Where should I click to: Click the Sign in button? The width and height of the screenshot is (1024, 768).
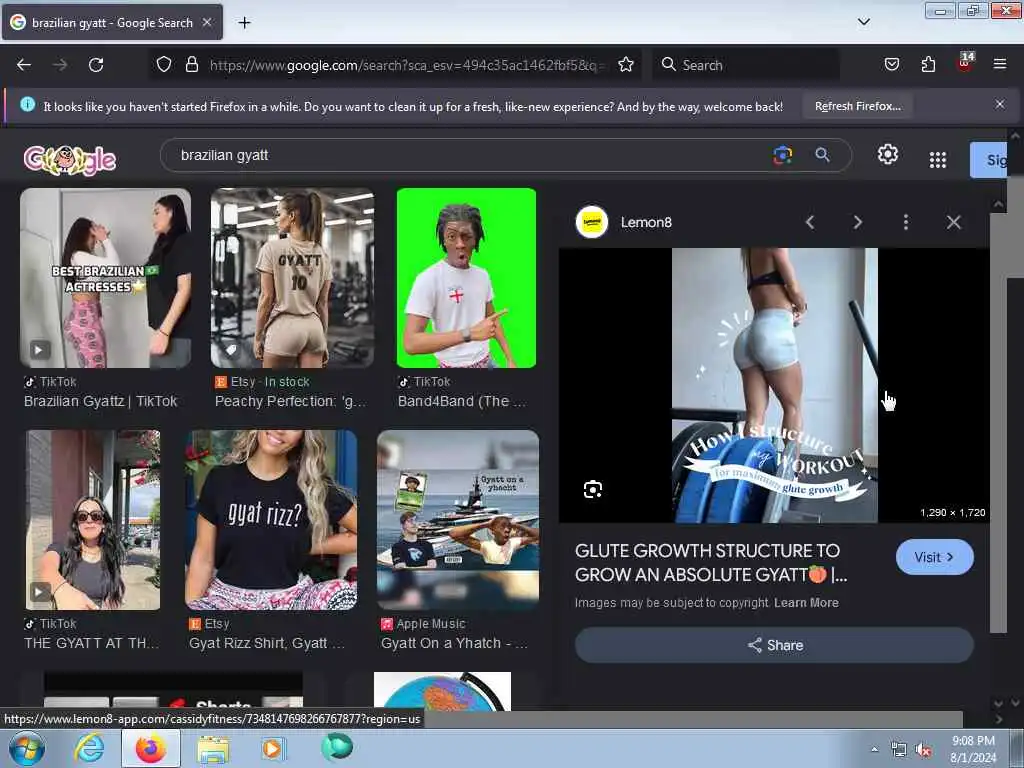(x=989, y=159)
